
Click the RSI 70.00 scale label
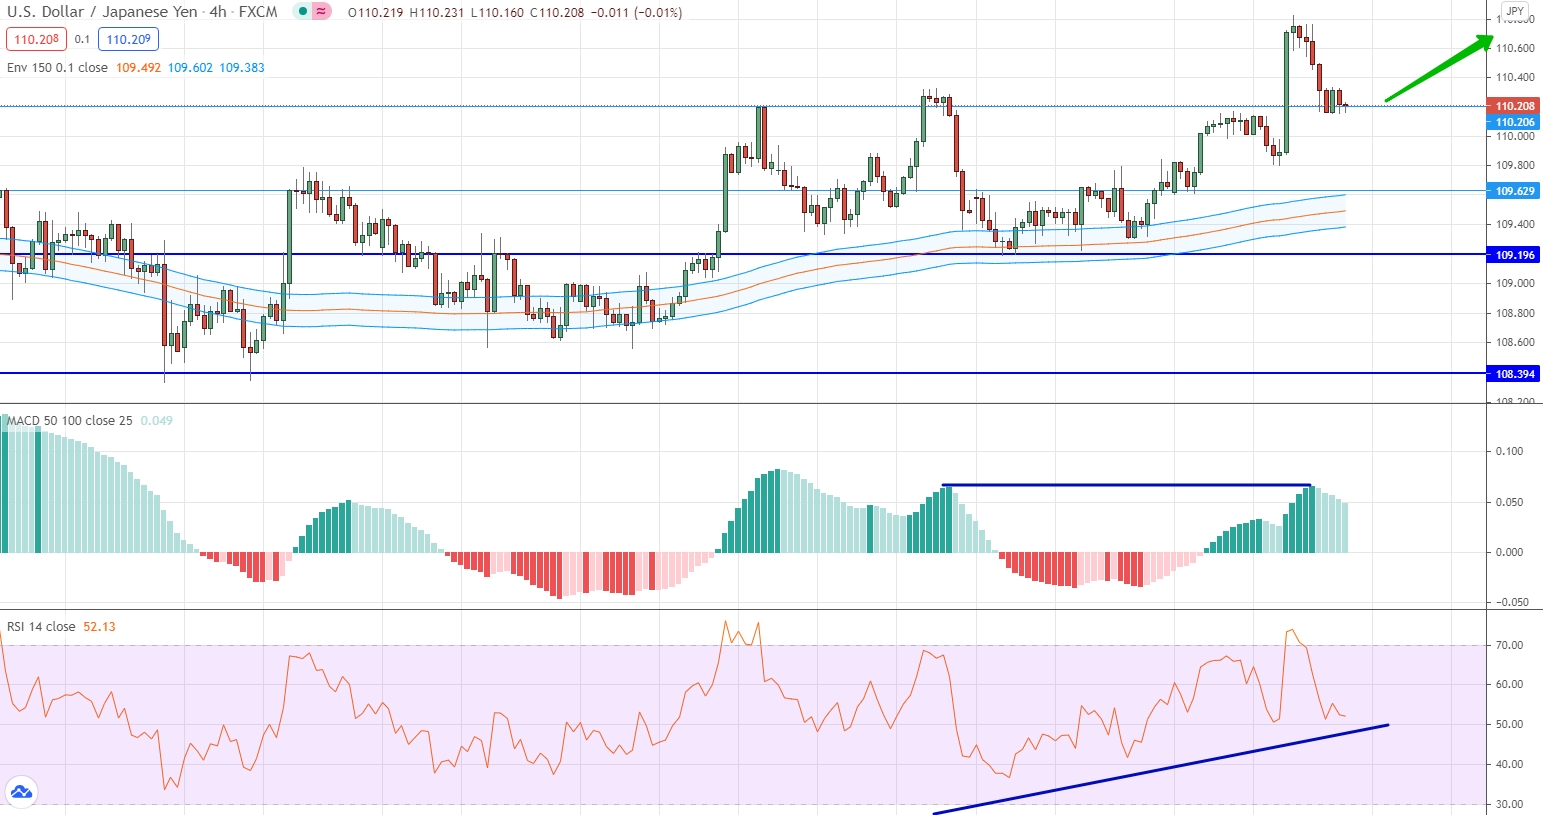1510,645
